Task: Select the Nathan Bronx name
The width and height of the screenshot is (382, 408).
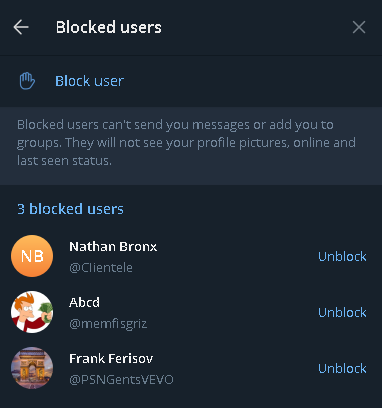Action: [113, 247]
